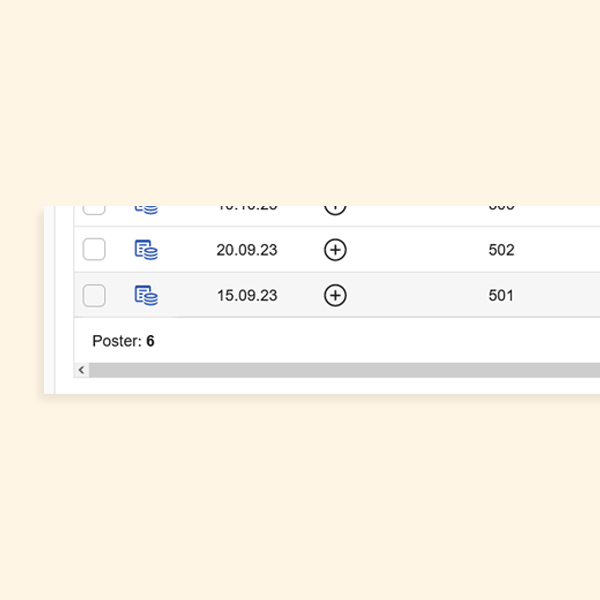Select the checkbox for the 15.09.23 entry

pyautogui.click(x=94, y=295)
